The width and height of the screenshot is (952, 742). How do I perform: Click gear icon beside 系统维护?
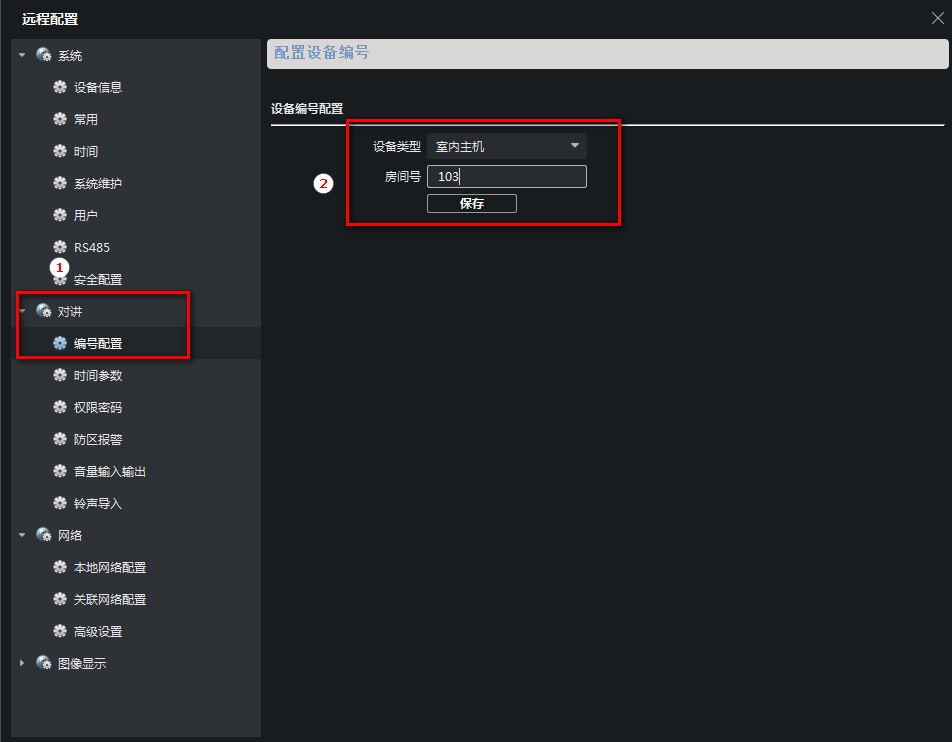pyautogui.click(x=60, y=183)
